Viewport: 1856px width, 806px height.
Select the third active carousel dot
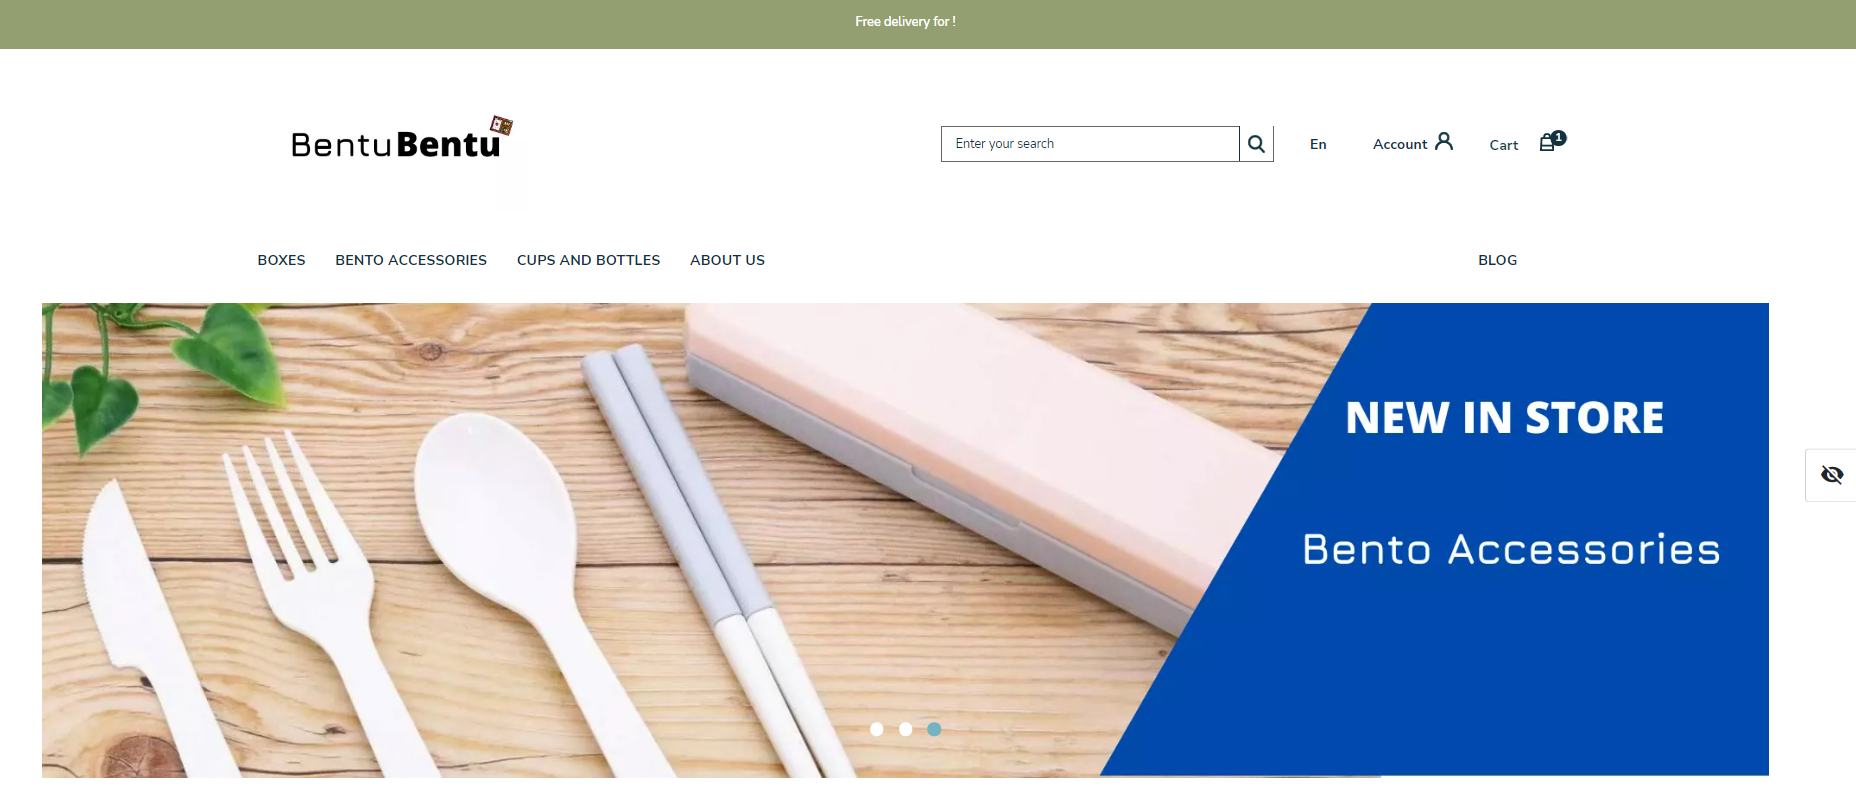click(934, 729)
